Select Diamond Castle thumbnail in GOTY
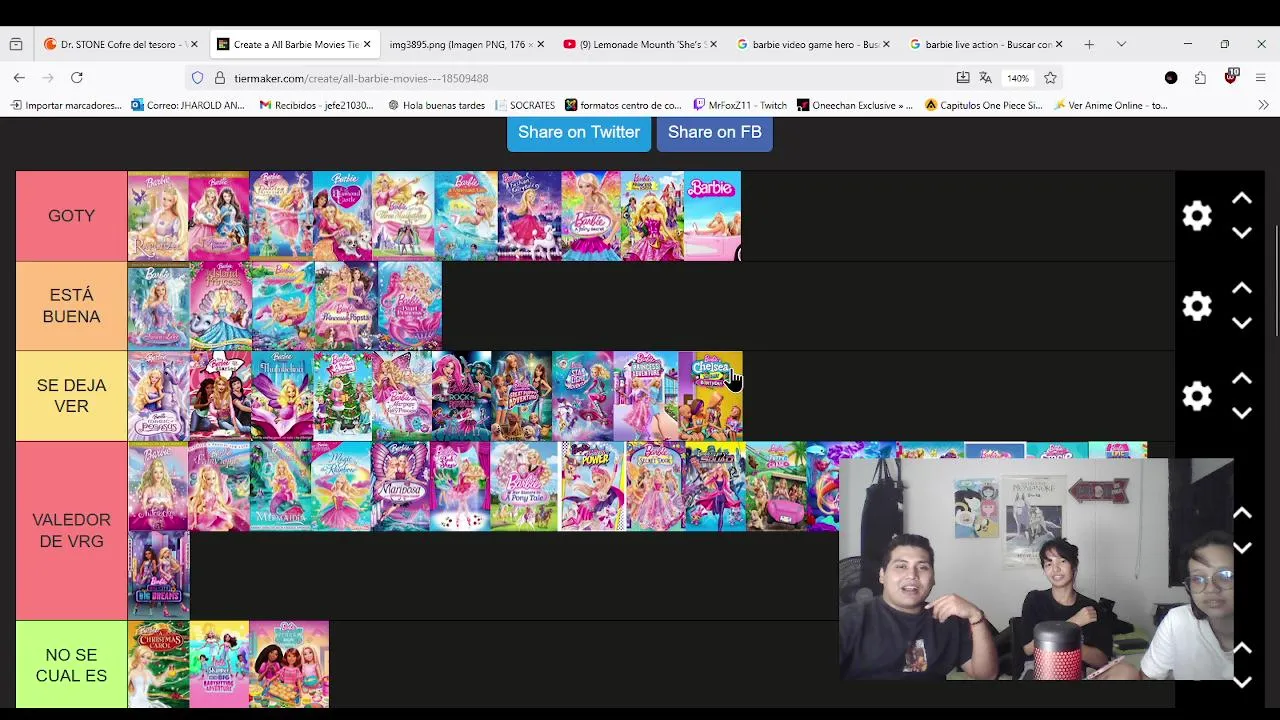The width and height of the screenshot is (1280, 720). 342,216
